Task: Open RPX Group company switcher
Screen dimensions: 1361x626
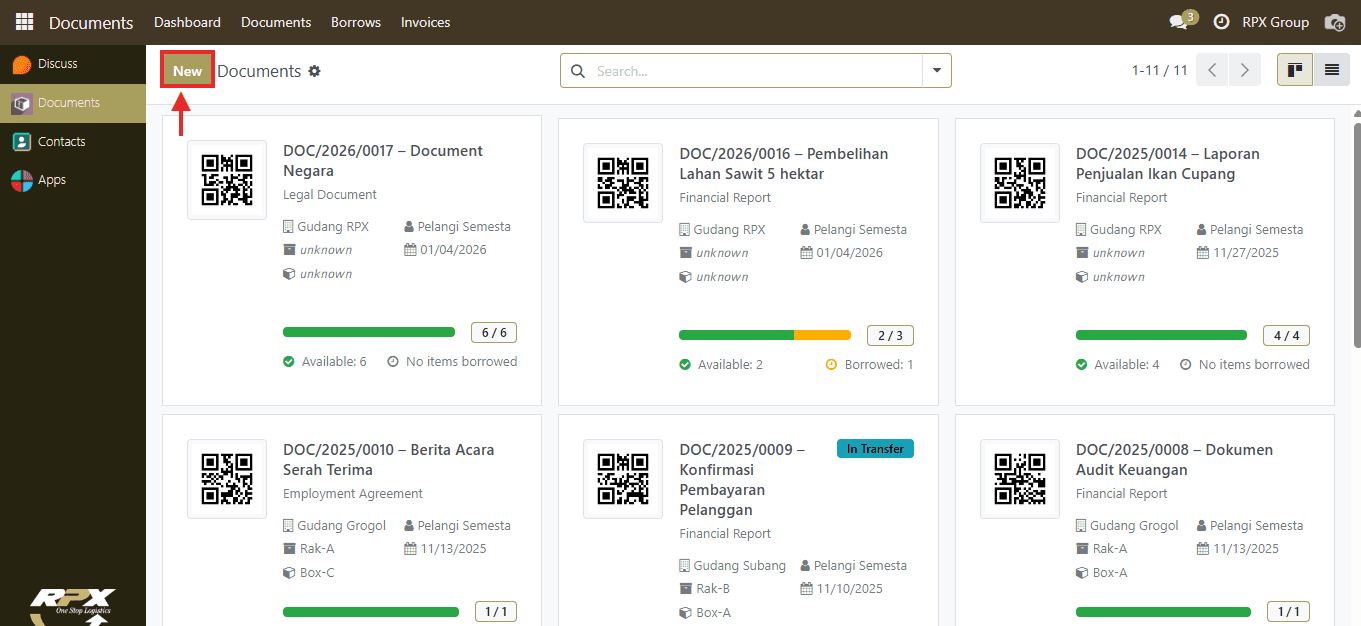Action: coord(1275,22)
